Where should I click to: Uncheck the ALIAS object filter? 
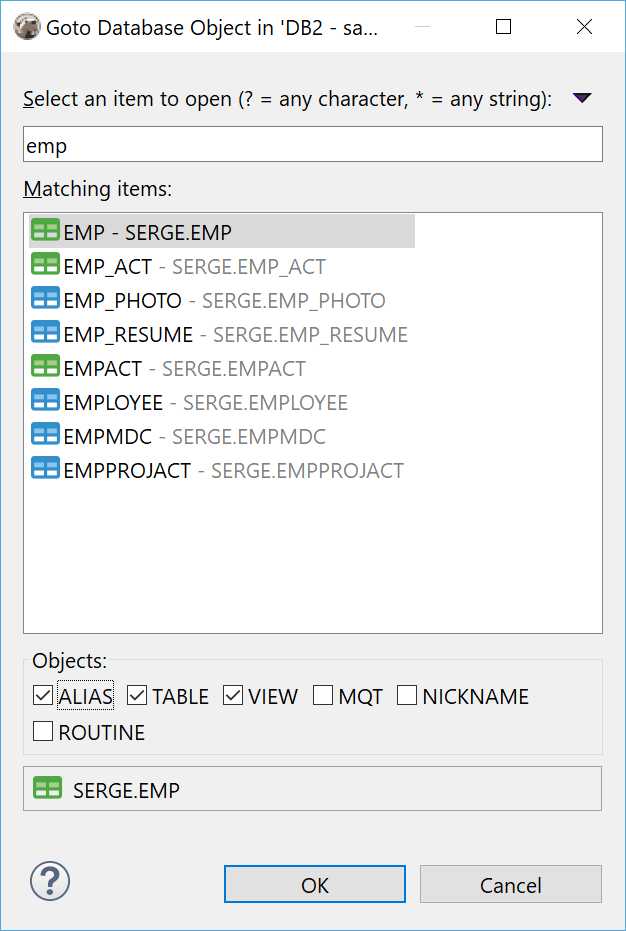[x=42, y=695]
